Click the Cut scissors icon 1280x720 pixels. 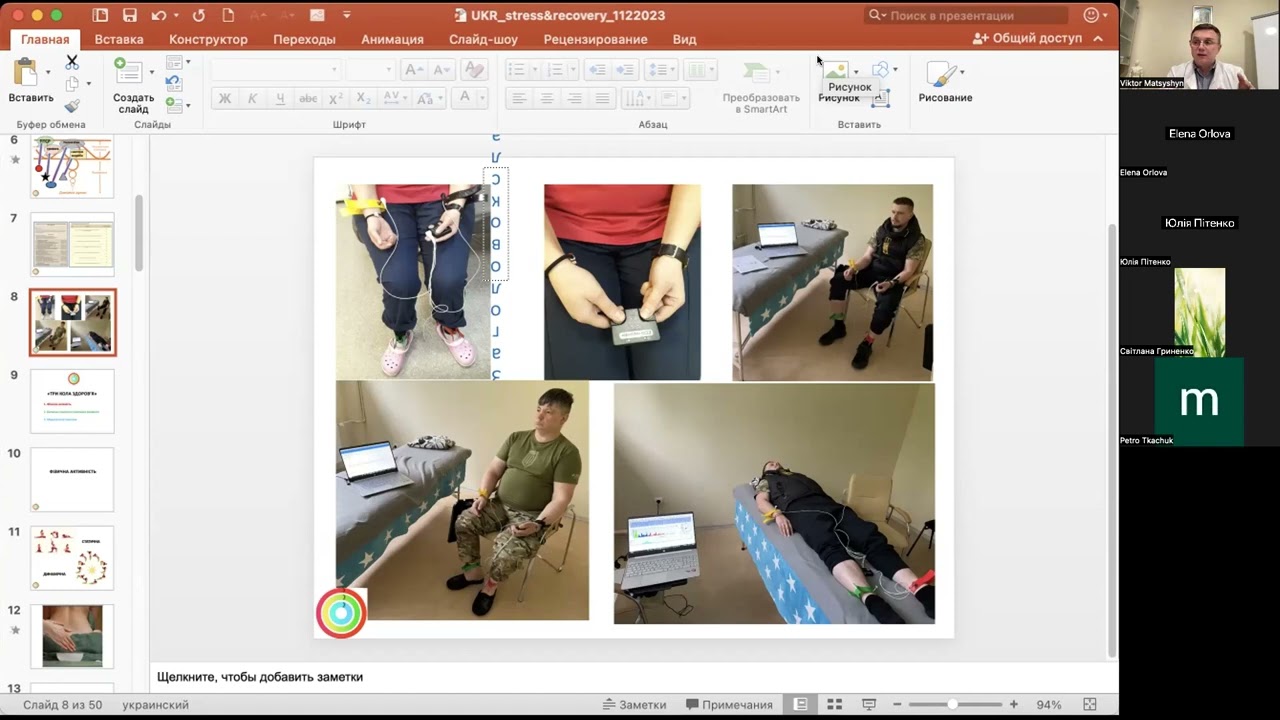pos(72,62)
